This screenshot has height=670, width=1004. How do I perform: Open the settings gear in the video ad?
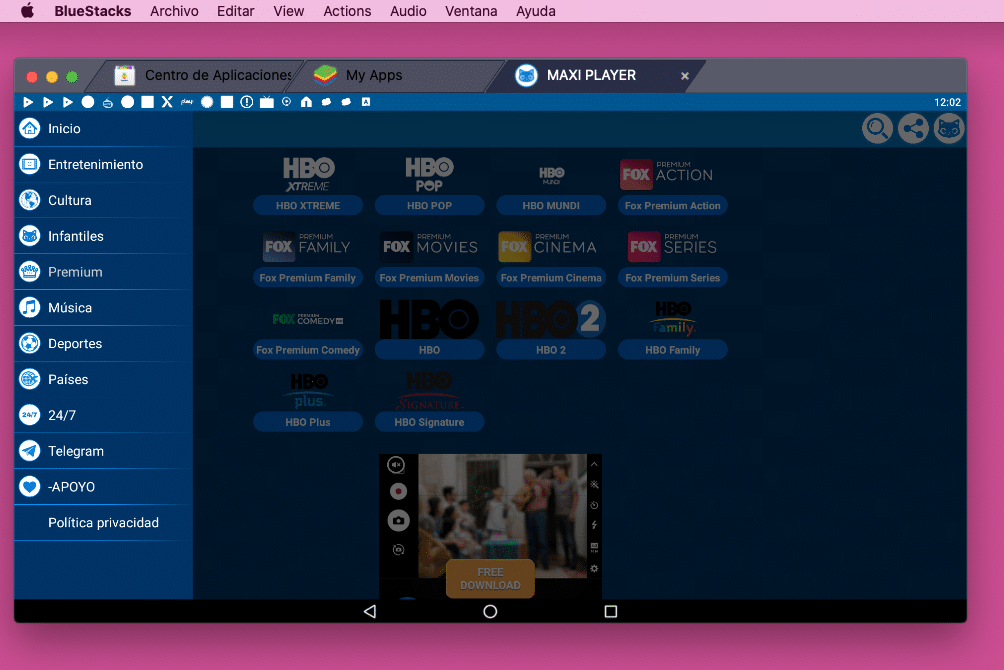pos(594,568)
